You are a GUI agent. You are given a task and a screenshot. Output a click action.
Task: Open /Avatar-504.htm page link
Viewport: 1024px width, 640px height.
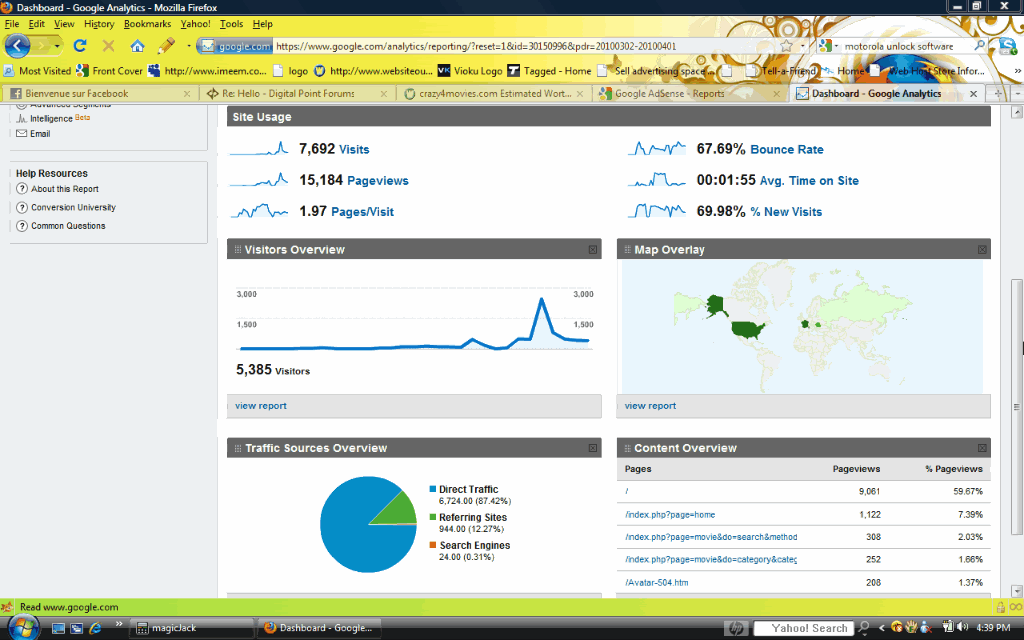point(656,583)
